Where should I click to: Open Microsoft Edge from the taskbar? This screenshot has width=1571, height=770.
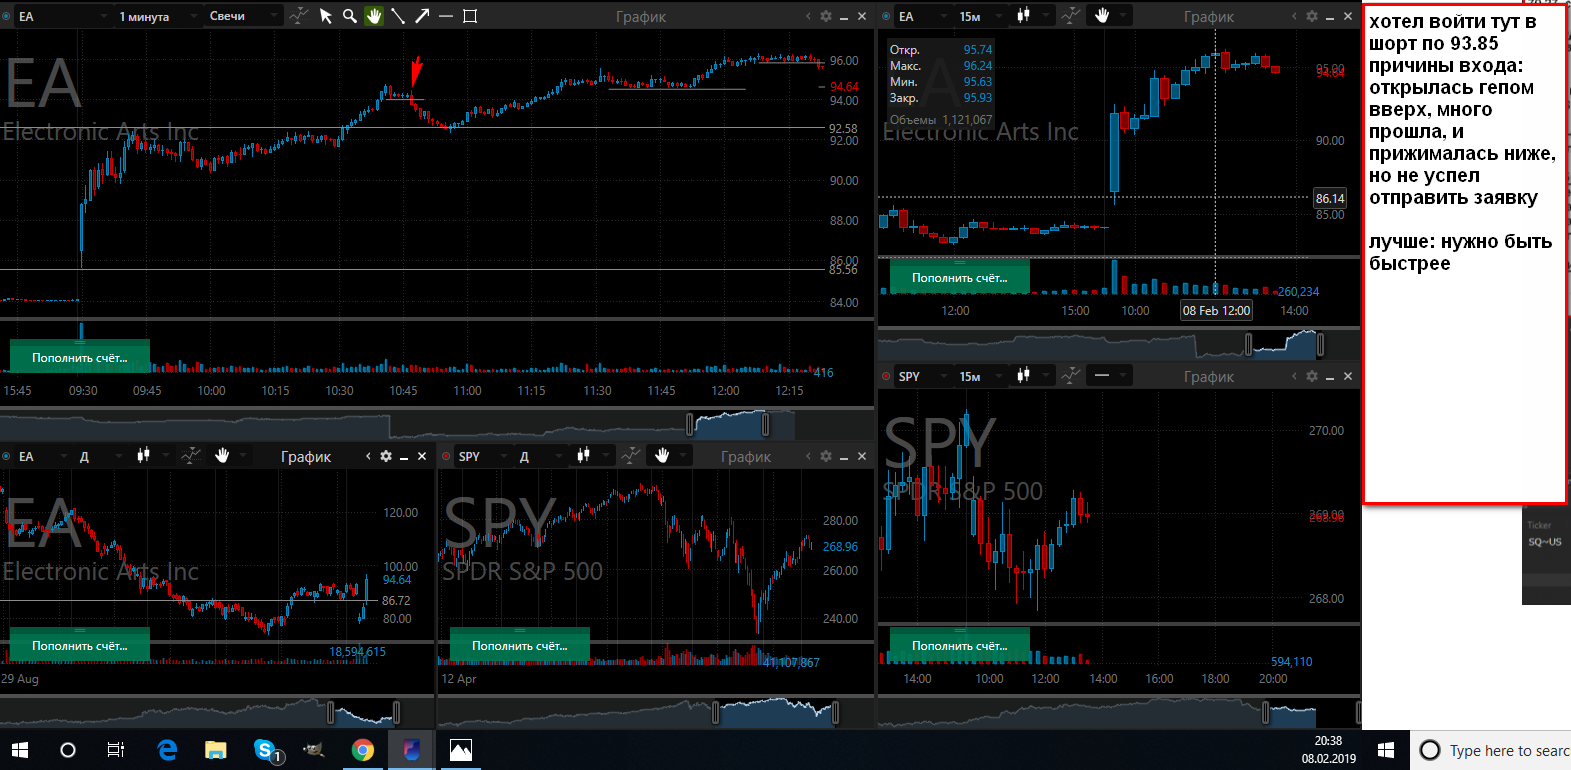pos(167,750)
